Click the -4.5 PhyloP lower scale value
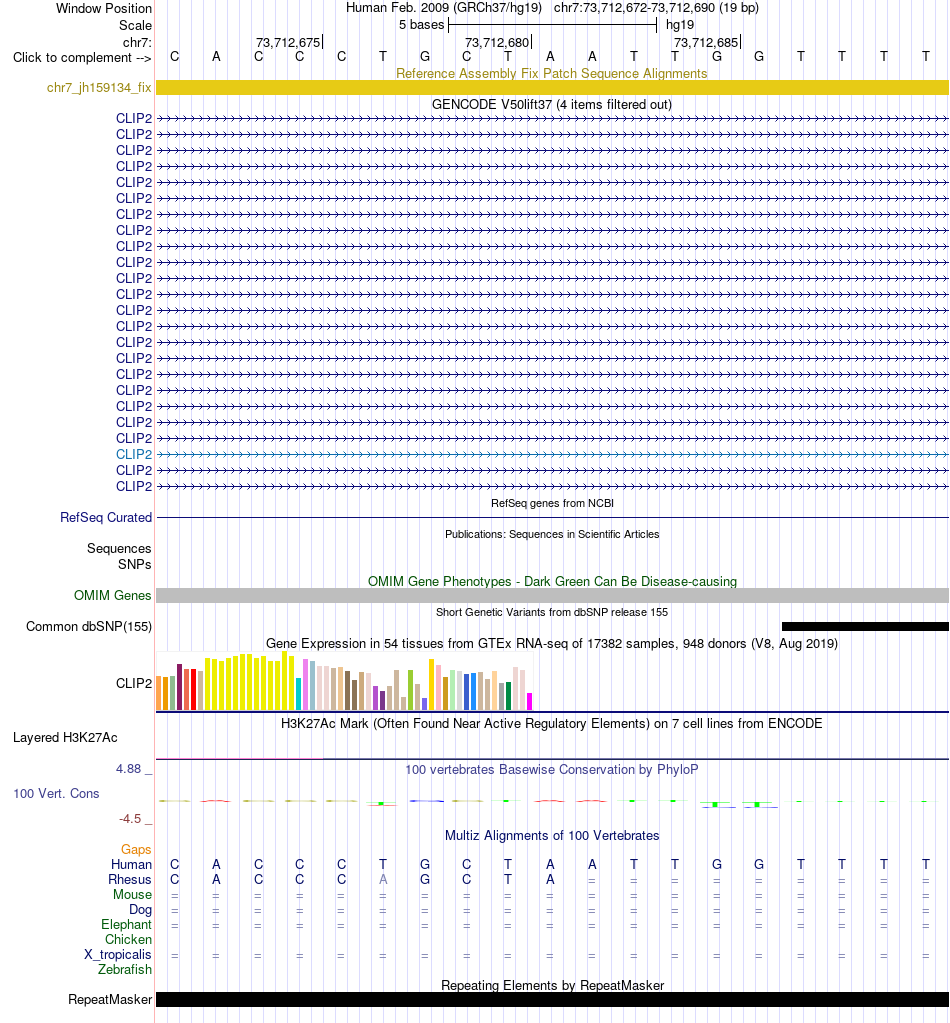Viewport: 950px width, 1023px height. coord(130,819)
